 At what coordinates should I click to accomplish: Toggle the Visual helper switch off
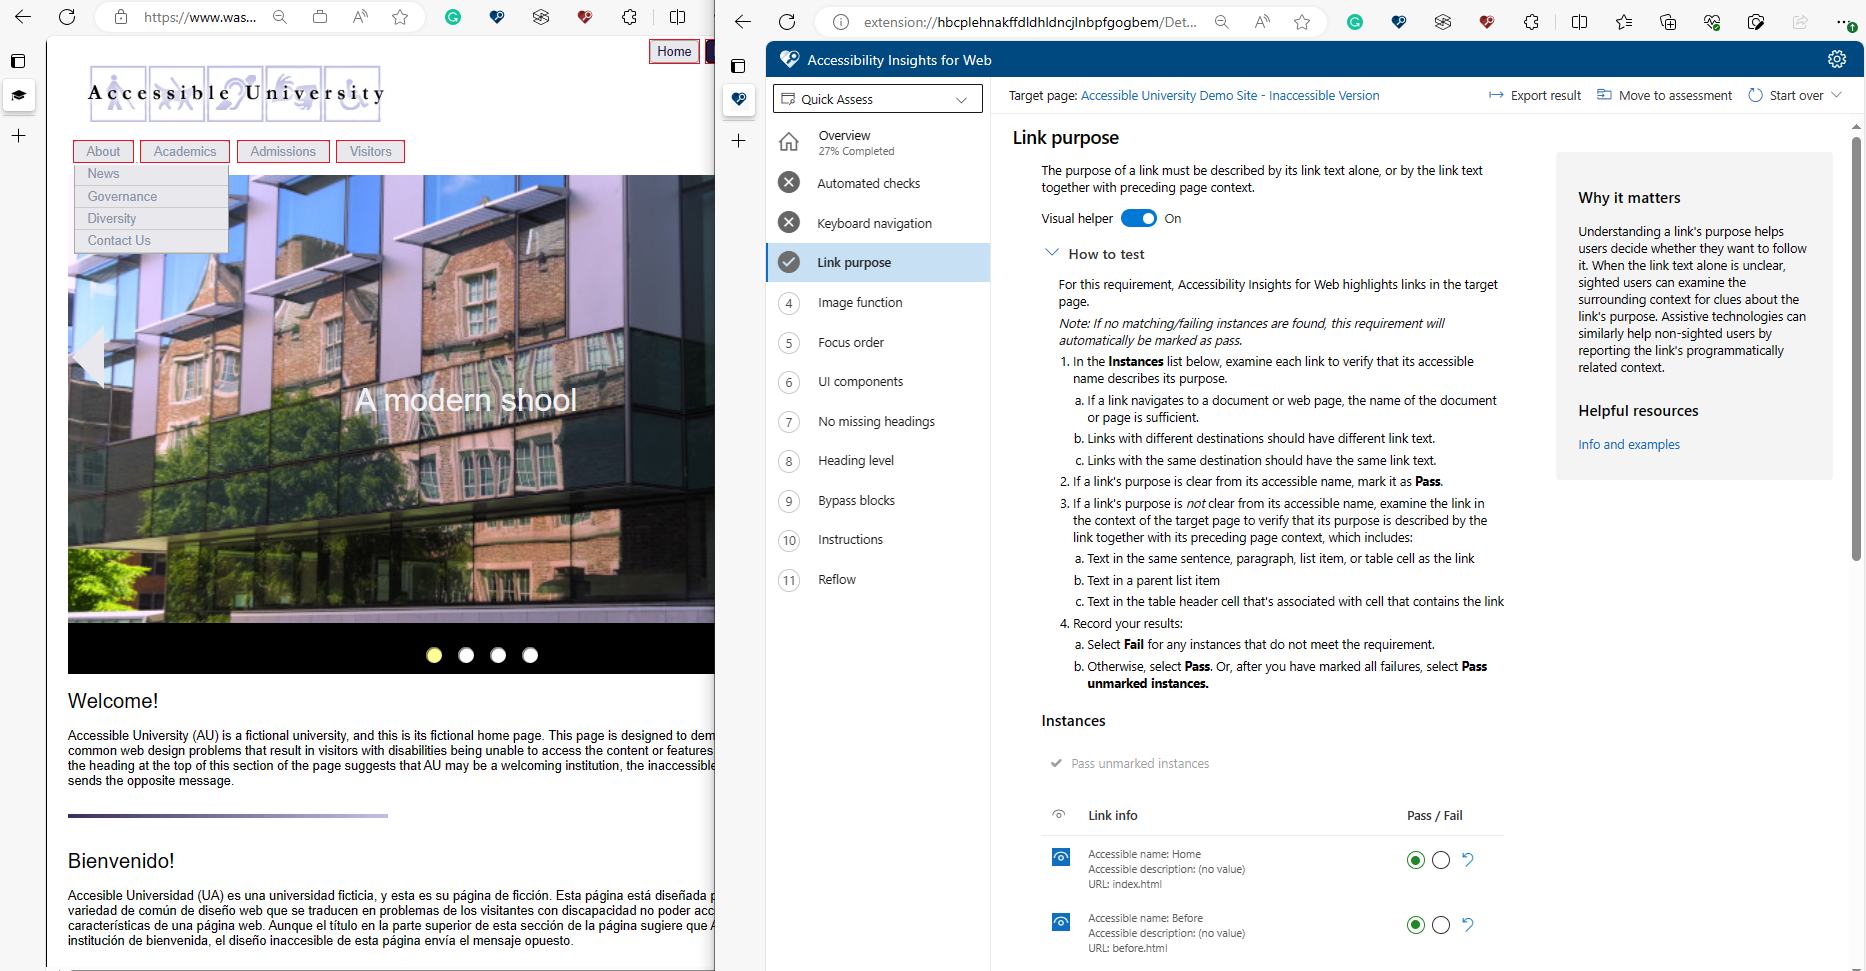1138,218
